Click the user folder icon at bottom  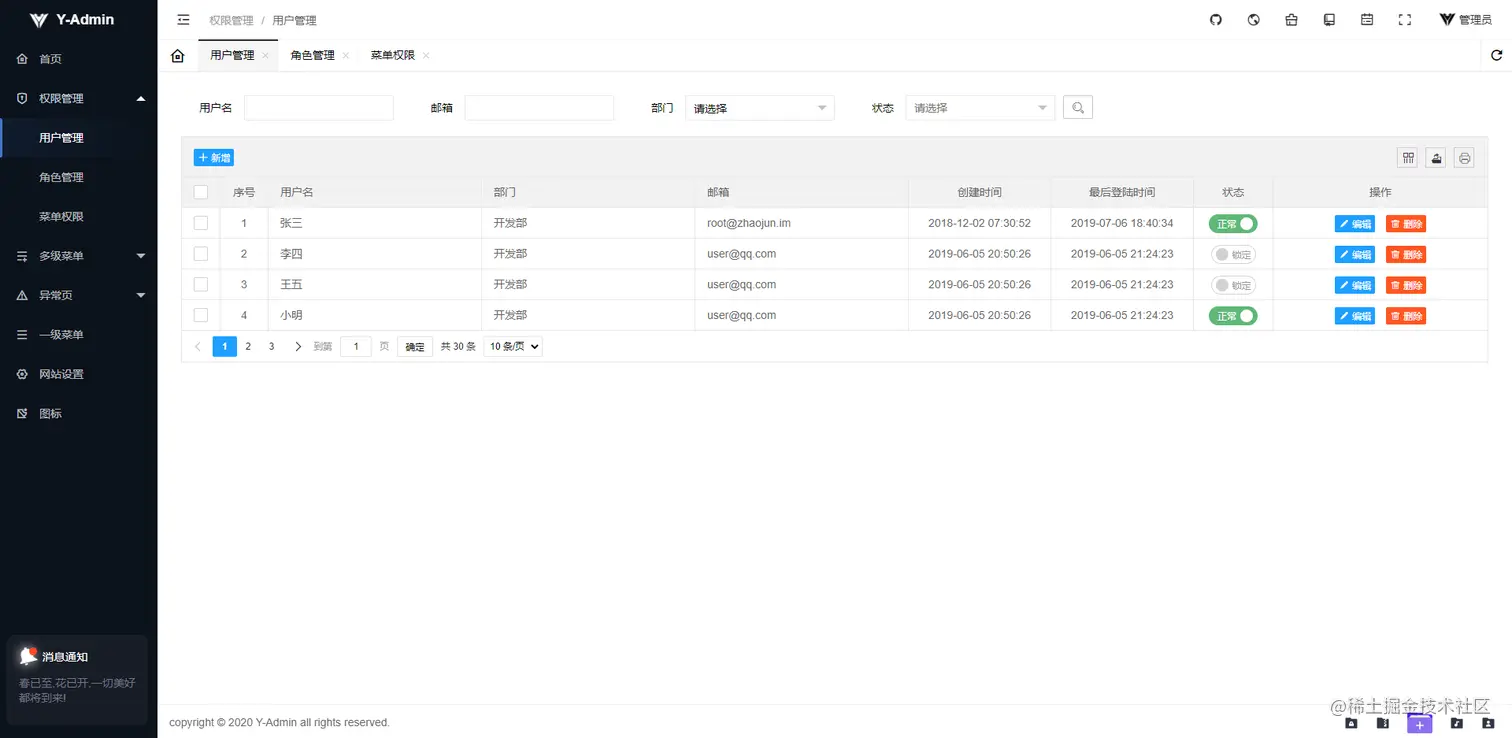point(1488,723)
